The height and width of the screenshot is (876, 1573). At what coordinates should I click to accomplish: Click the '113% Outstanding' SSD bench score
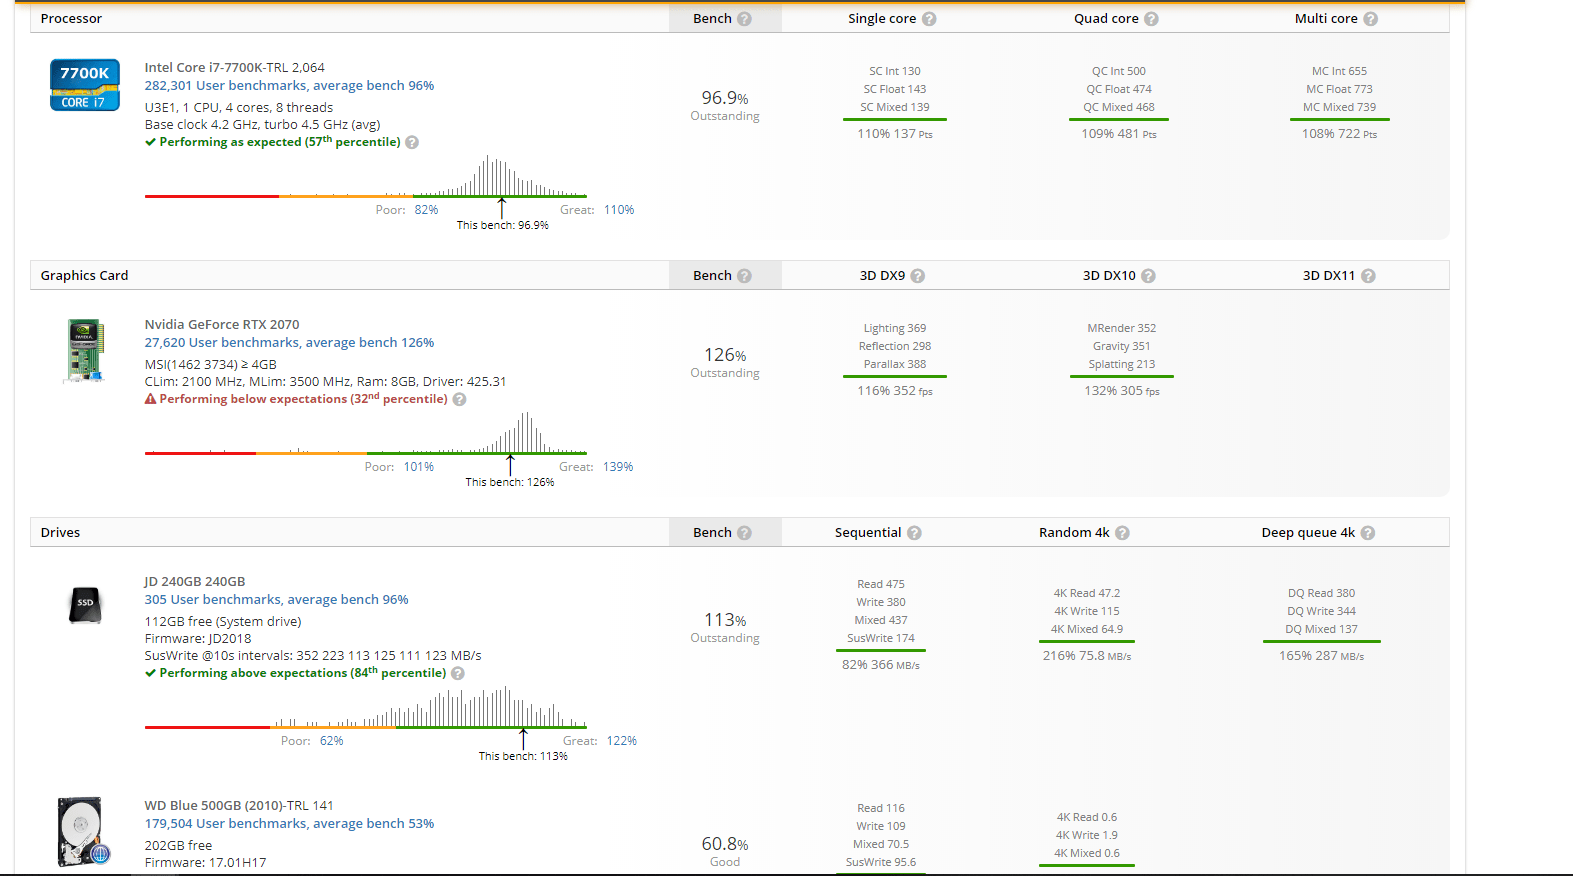(x=725, y=627)
